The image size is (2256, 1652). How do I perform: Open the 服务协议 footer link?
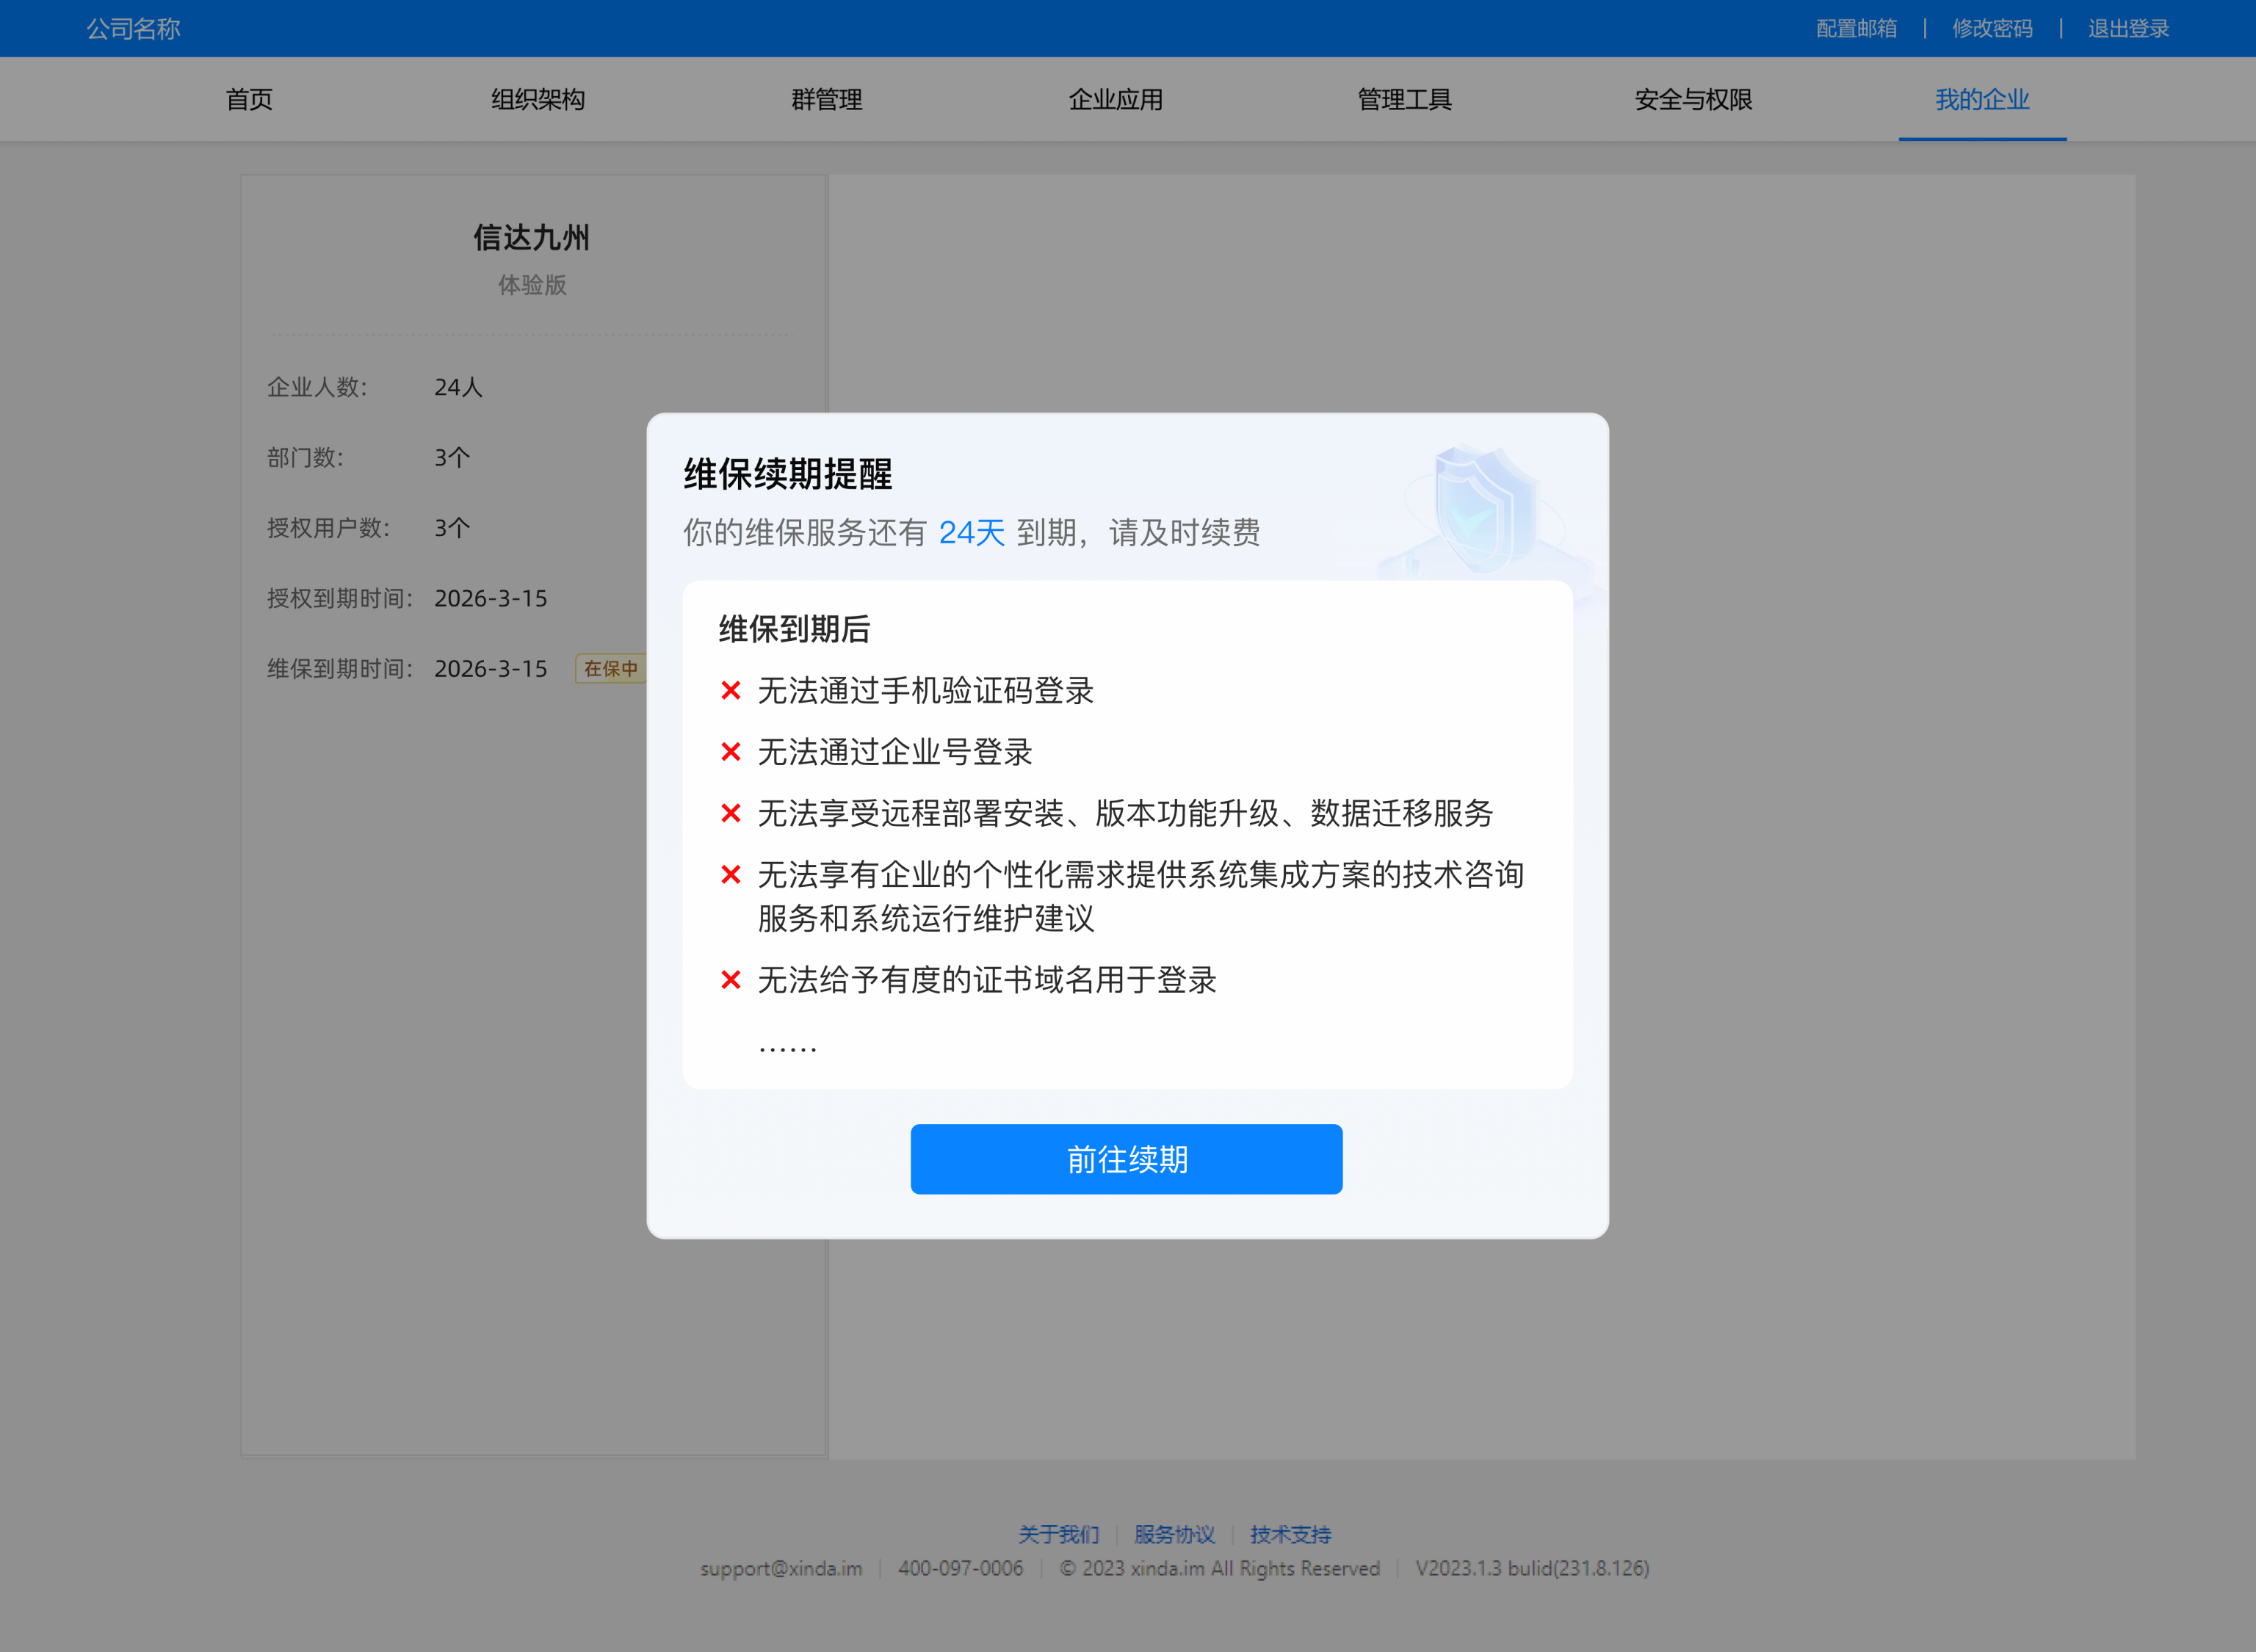click(1175, 1534)
